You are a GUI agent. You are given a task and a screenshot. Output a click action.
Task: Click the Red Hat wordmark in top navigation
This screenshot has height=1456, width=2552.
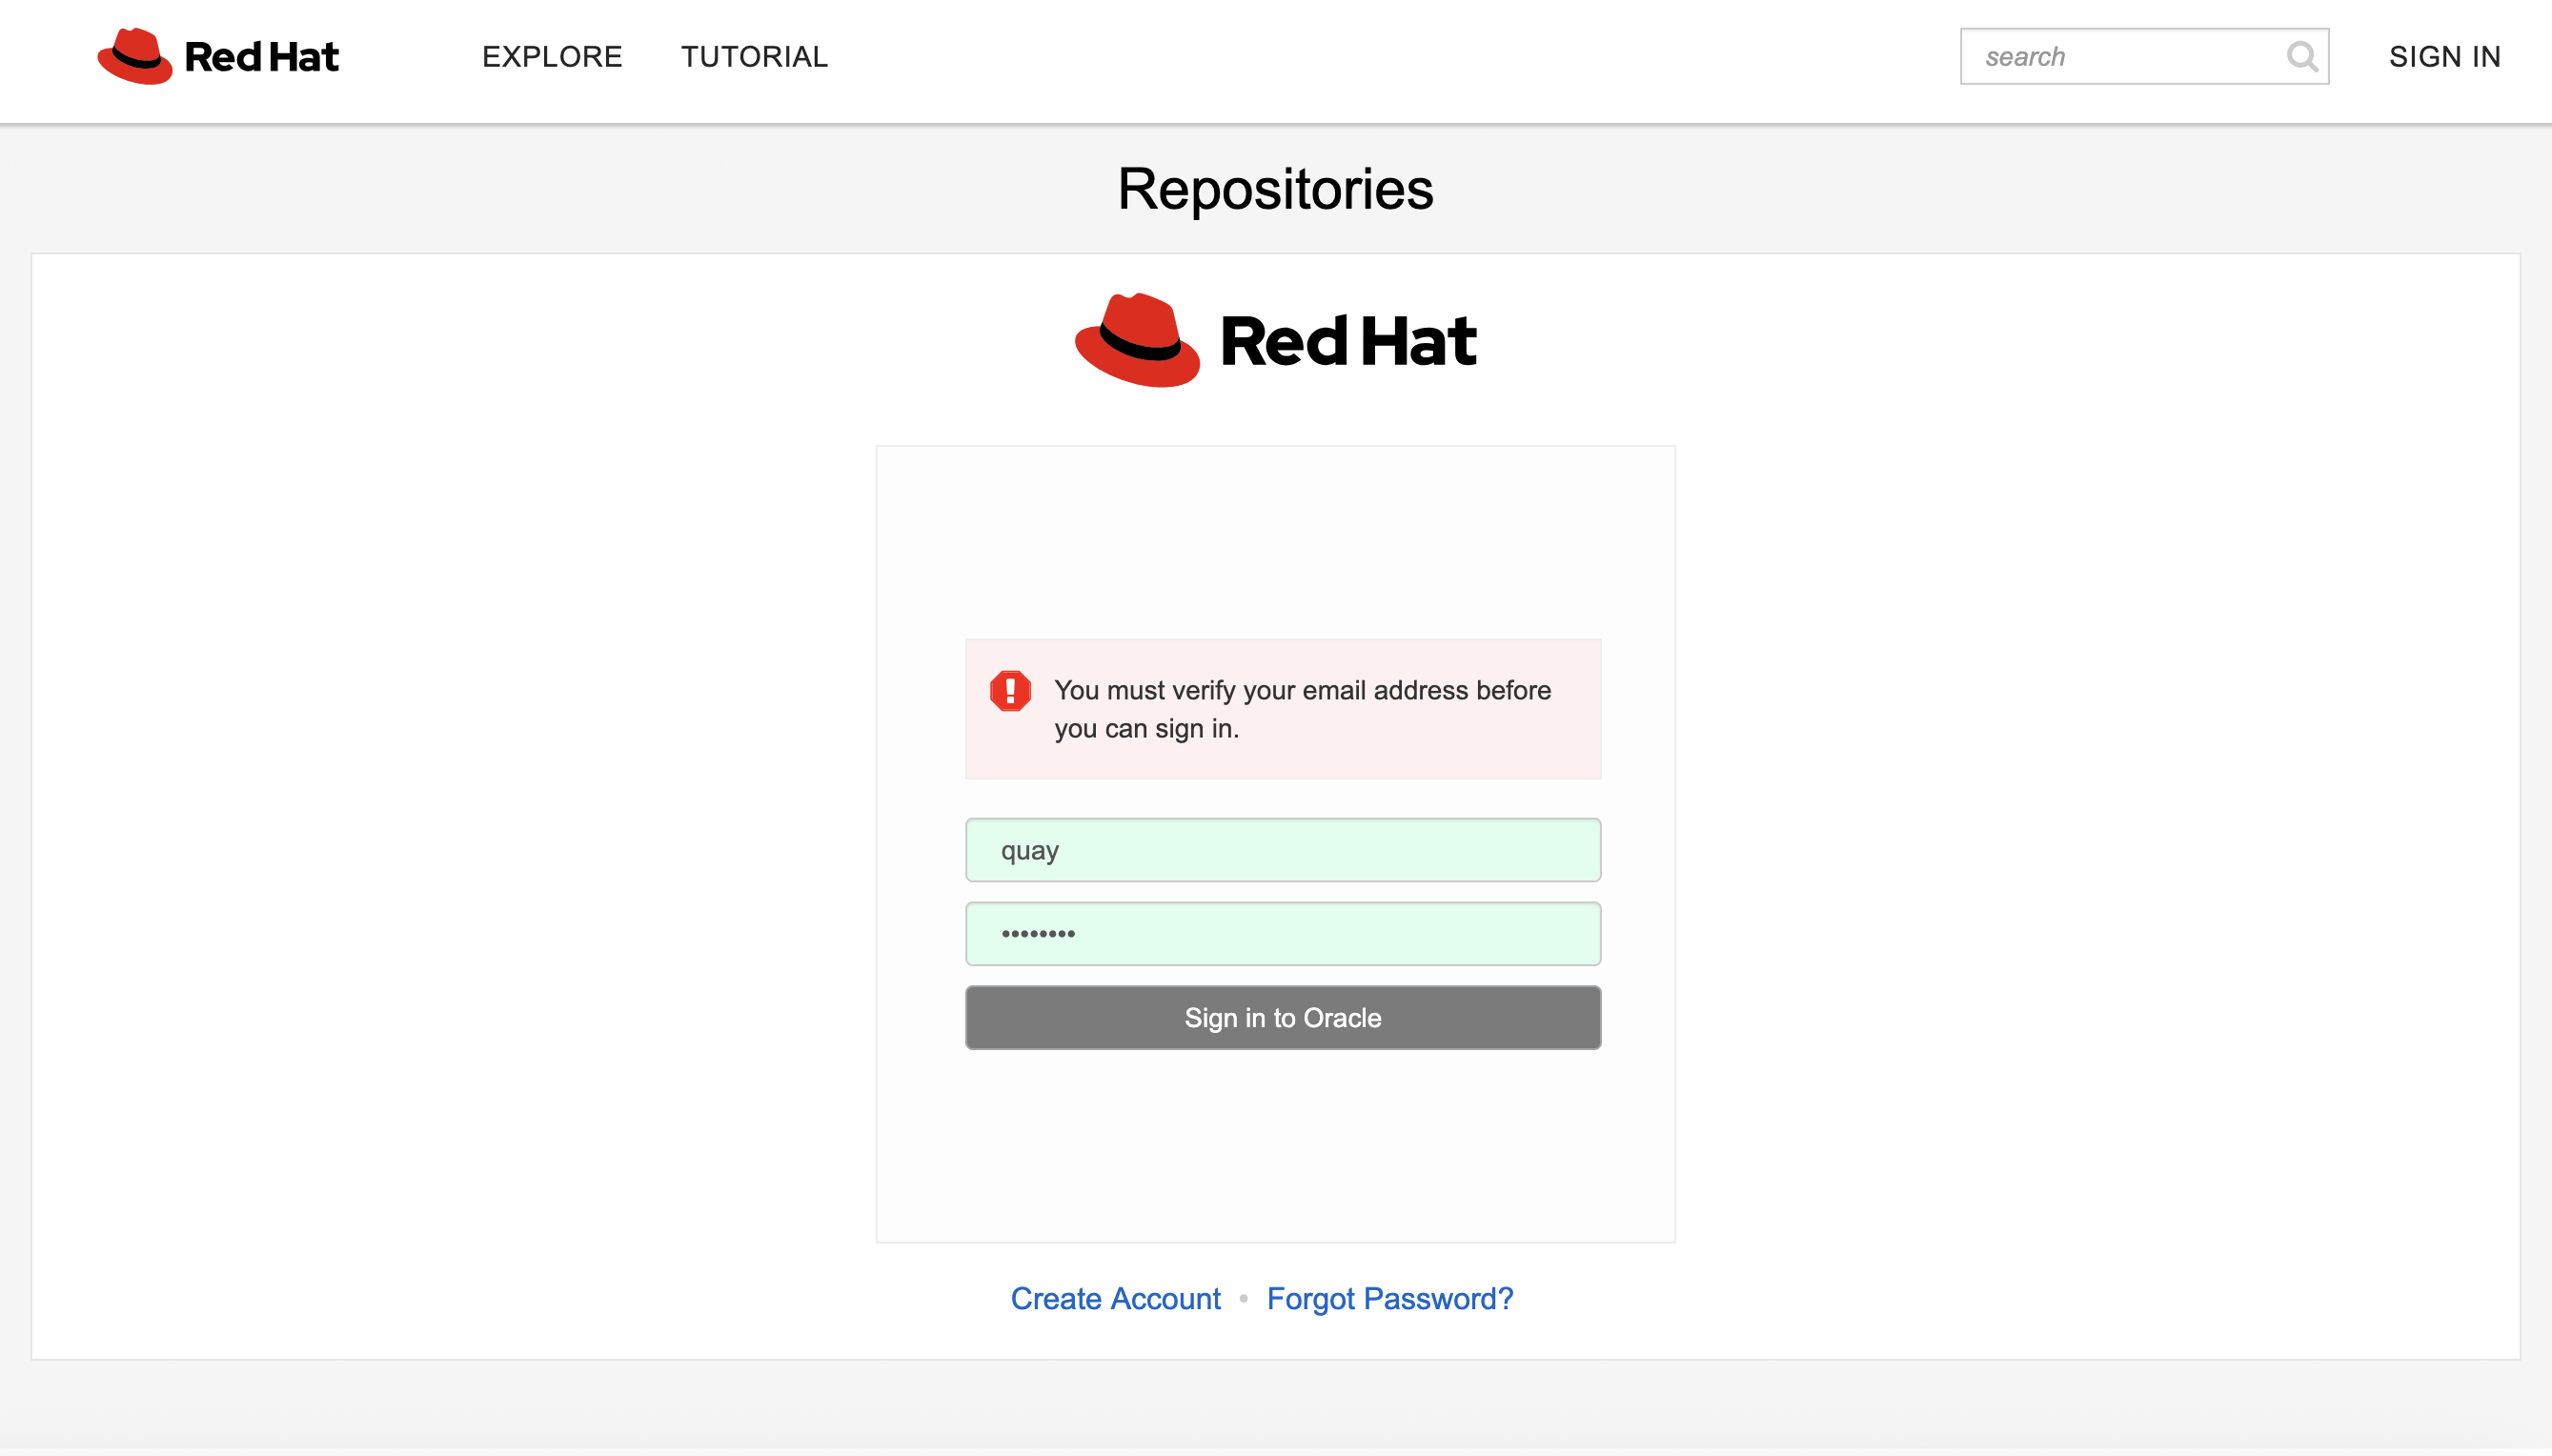(261, 57)
